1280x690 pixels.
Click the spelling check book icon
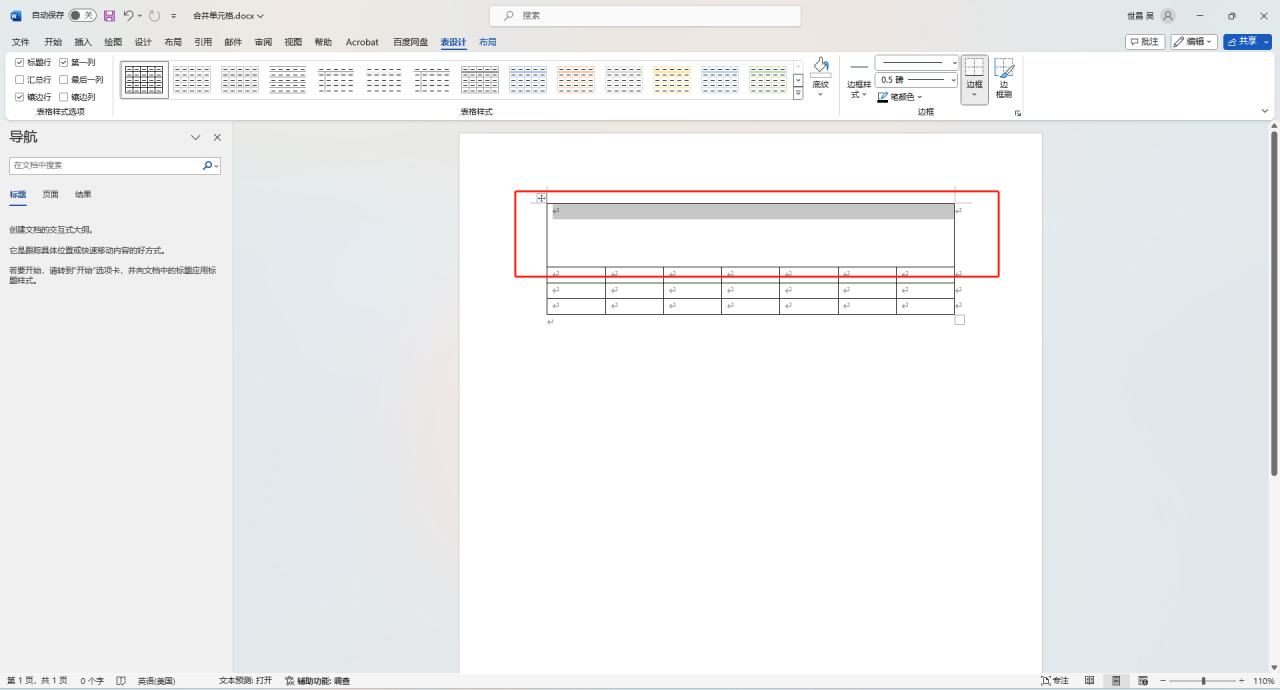pyautogui.click(x=121, y=681)
